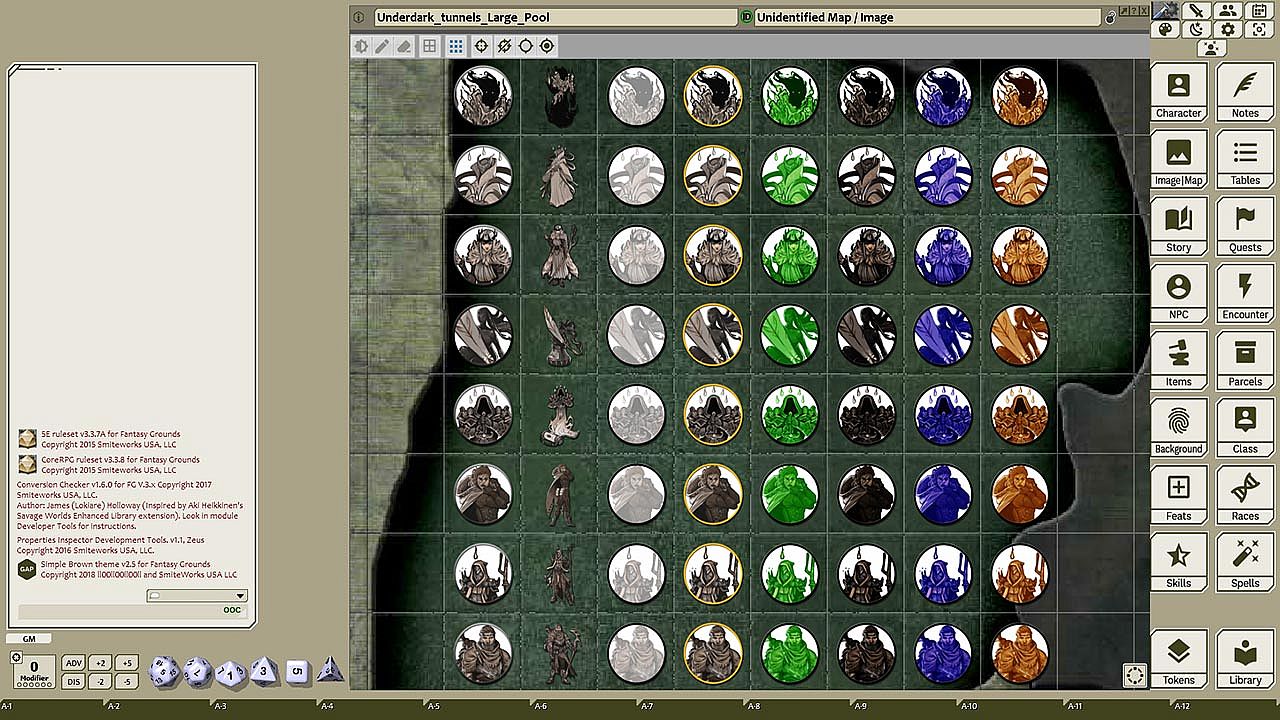Open the Quests panel
The image size is (1280, 720).
coord(1245,226)
